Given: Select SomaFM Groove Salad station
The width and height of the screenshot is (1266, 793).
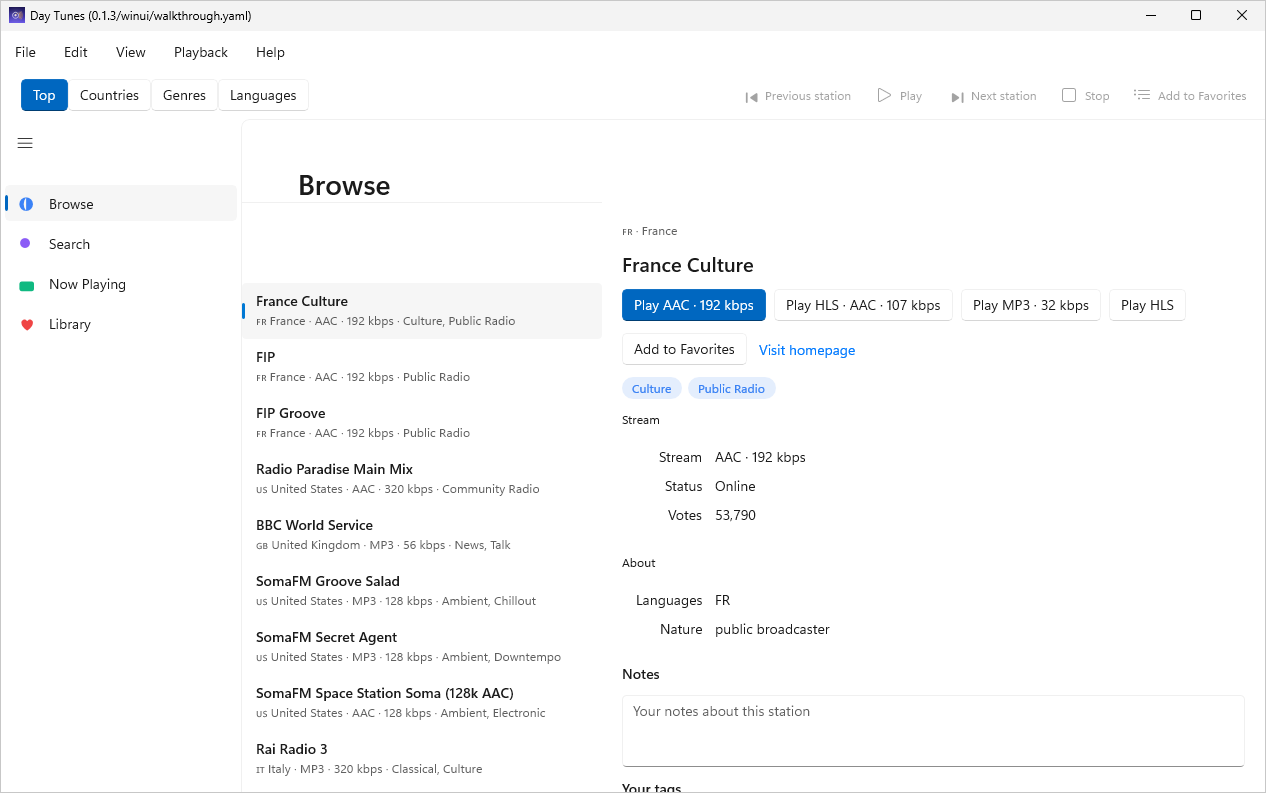Looking at the screenshot, I should point(422,591).
